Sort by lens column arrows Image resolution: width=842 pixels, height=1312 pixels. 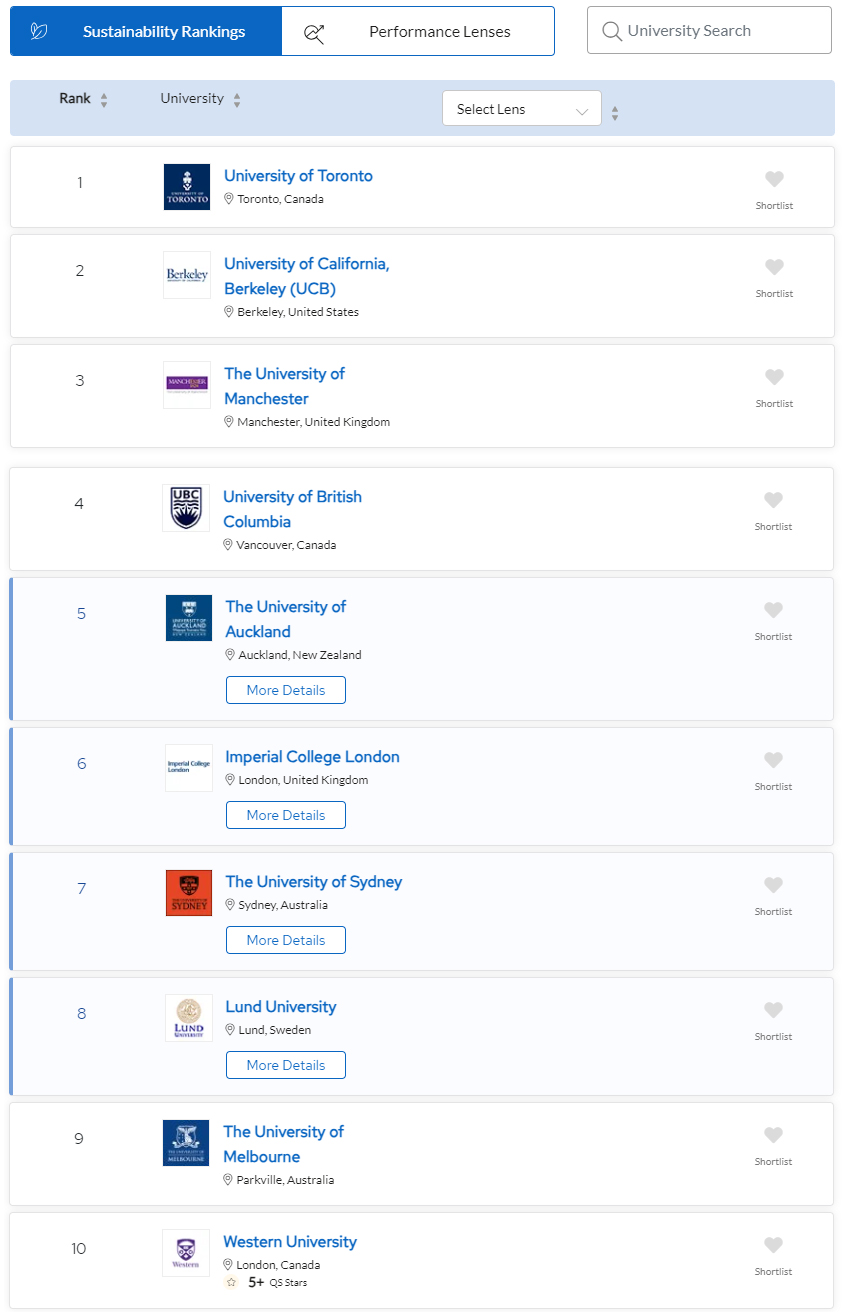(615, 113)
